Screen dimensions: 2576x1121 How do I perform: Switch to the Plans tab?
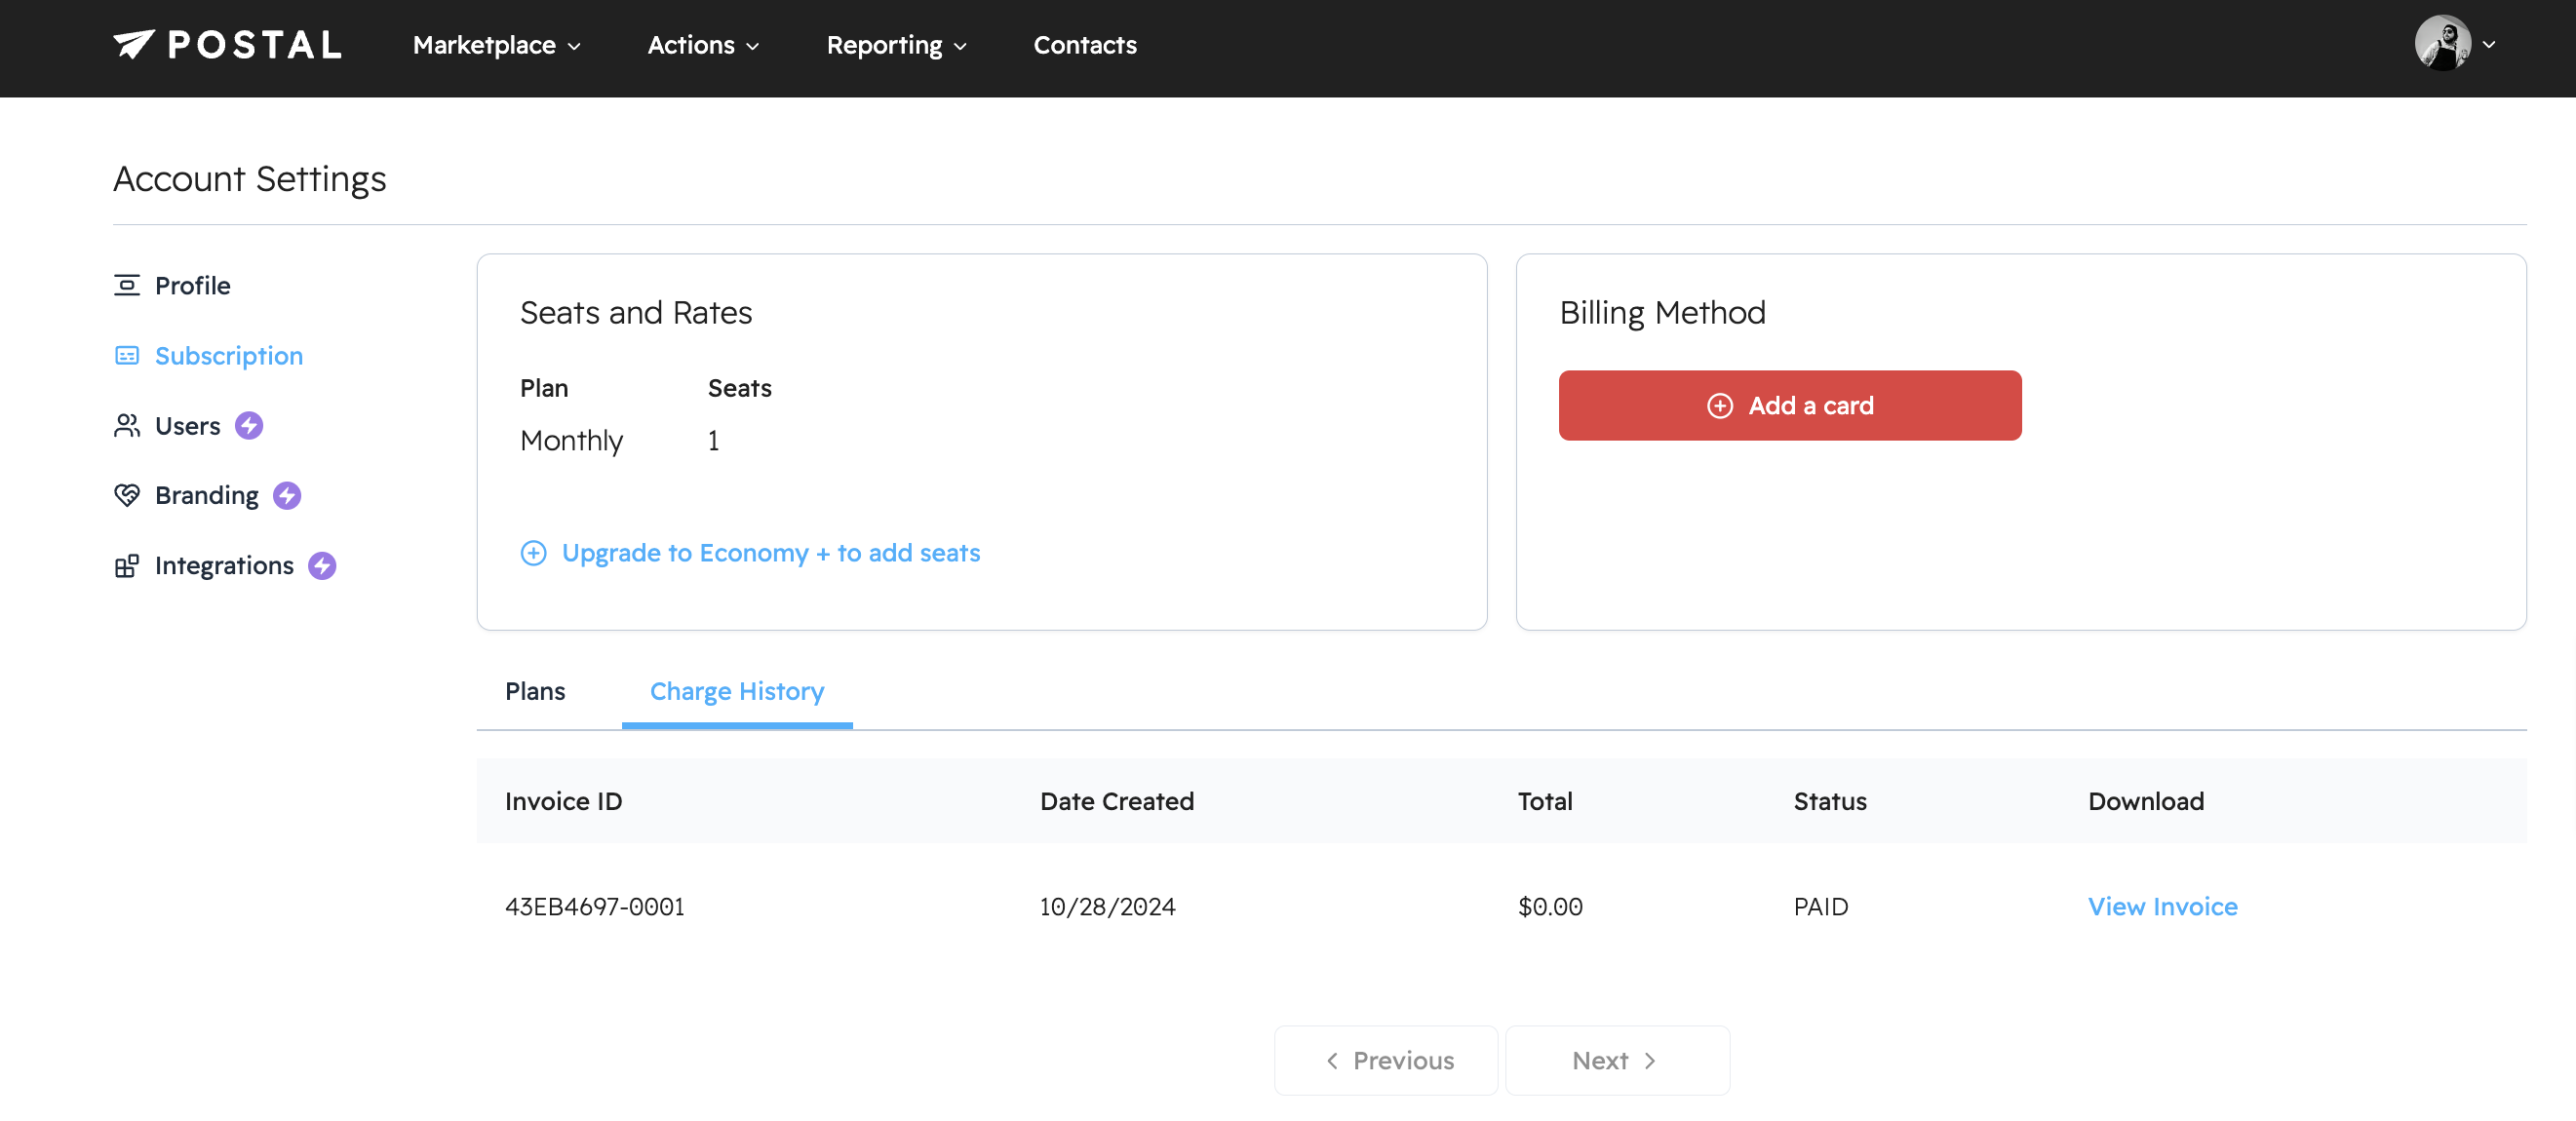click(535, 691)
